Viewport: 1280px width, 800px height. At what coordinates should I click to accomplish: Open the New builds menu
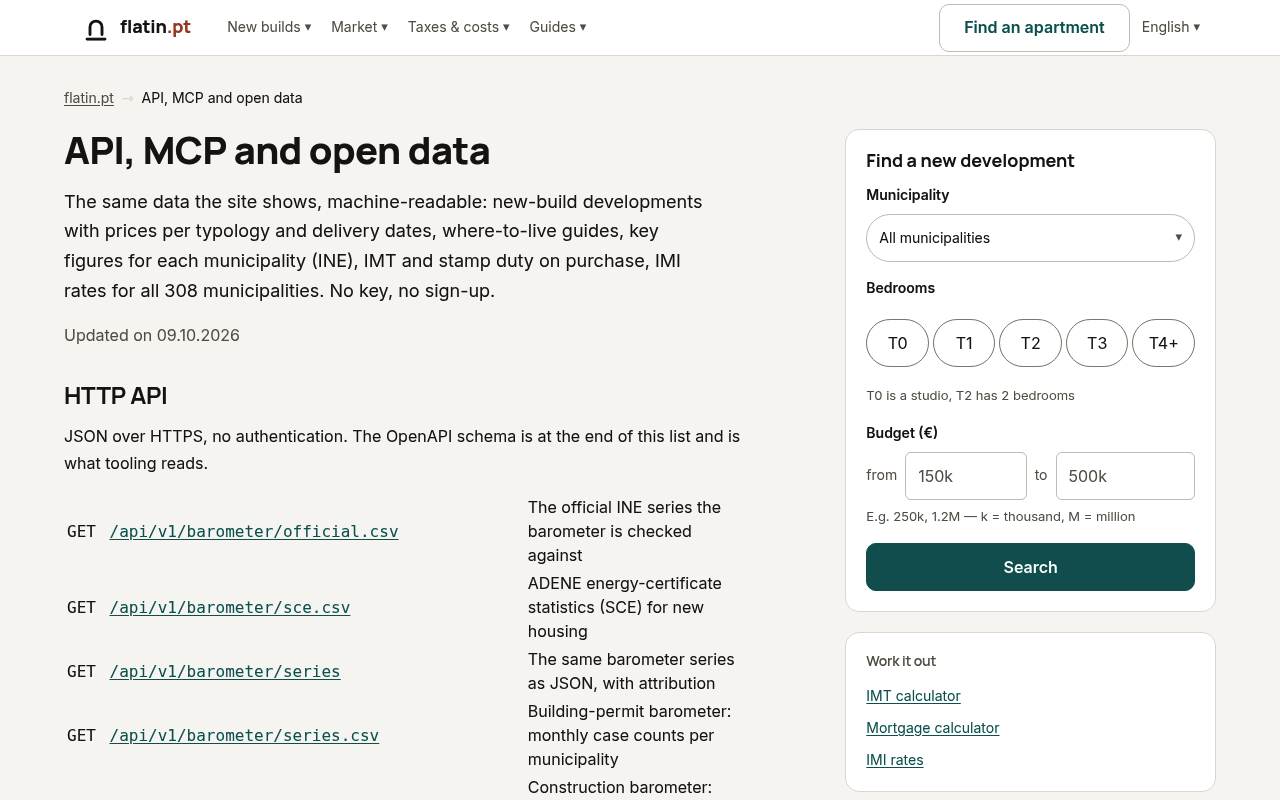(269, 27)
